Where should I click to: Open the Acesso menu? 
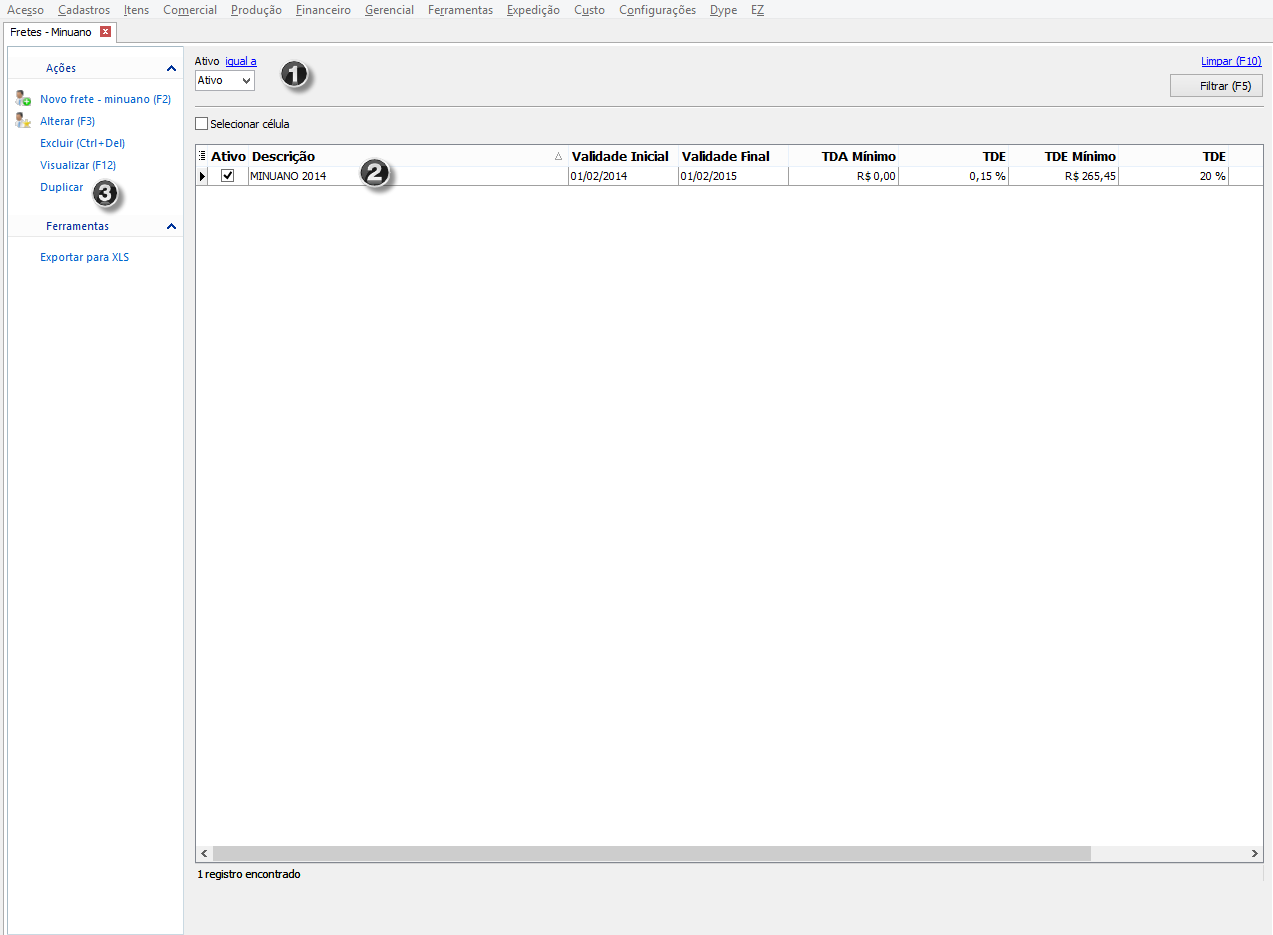coord(25,10)
